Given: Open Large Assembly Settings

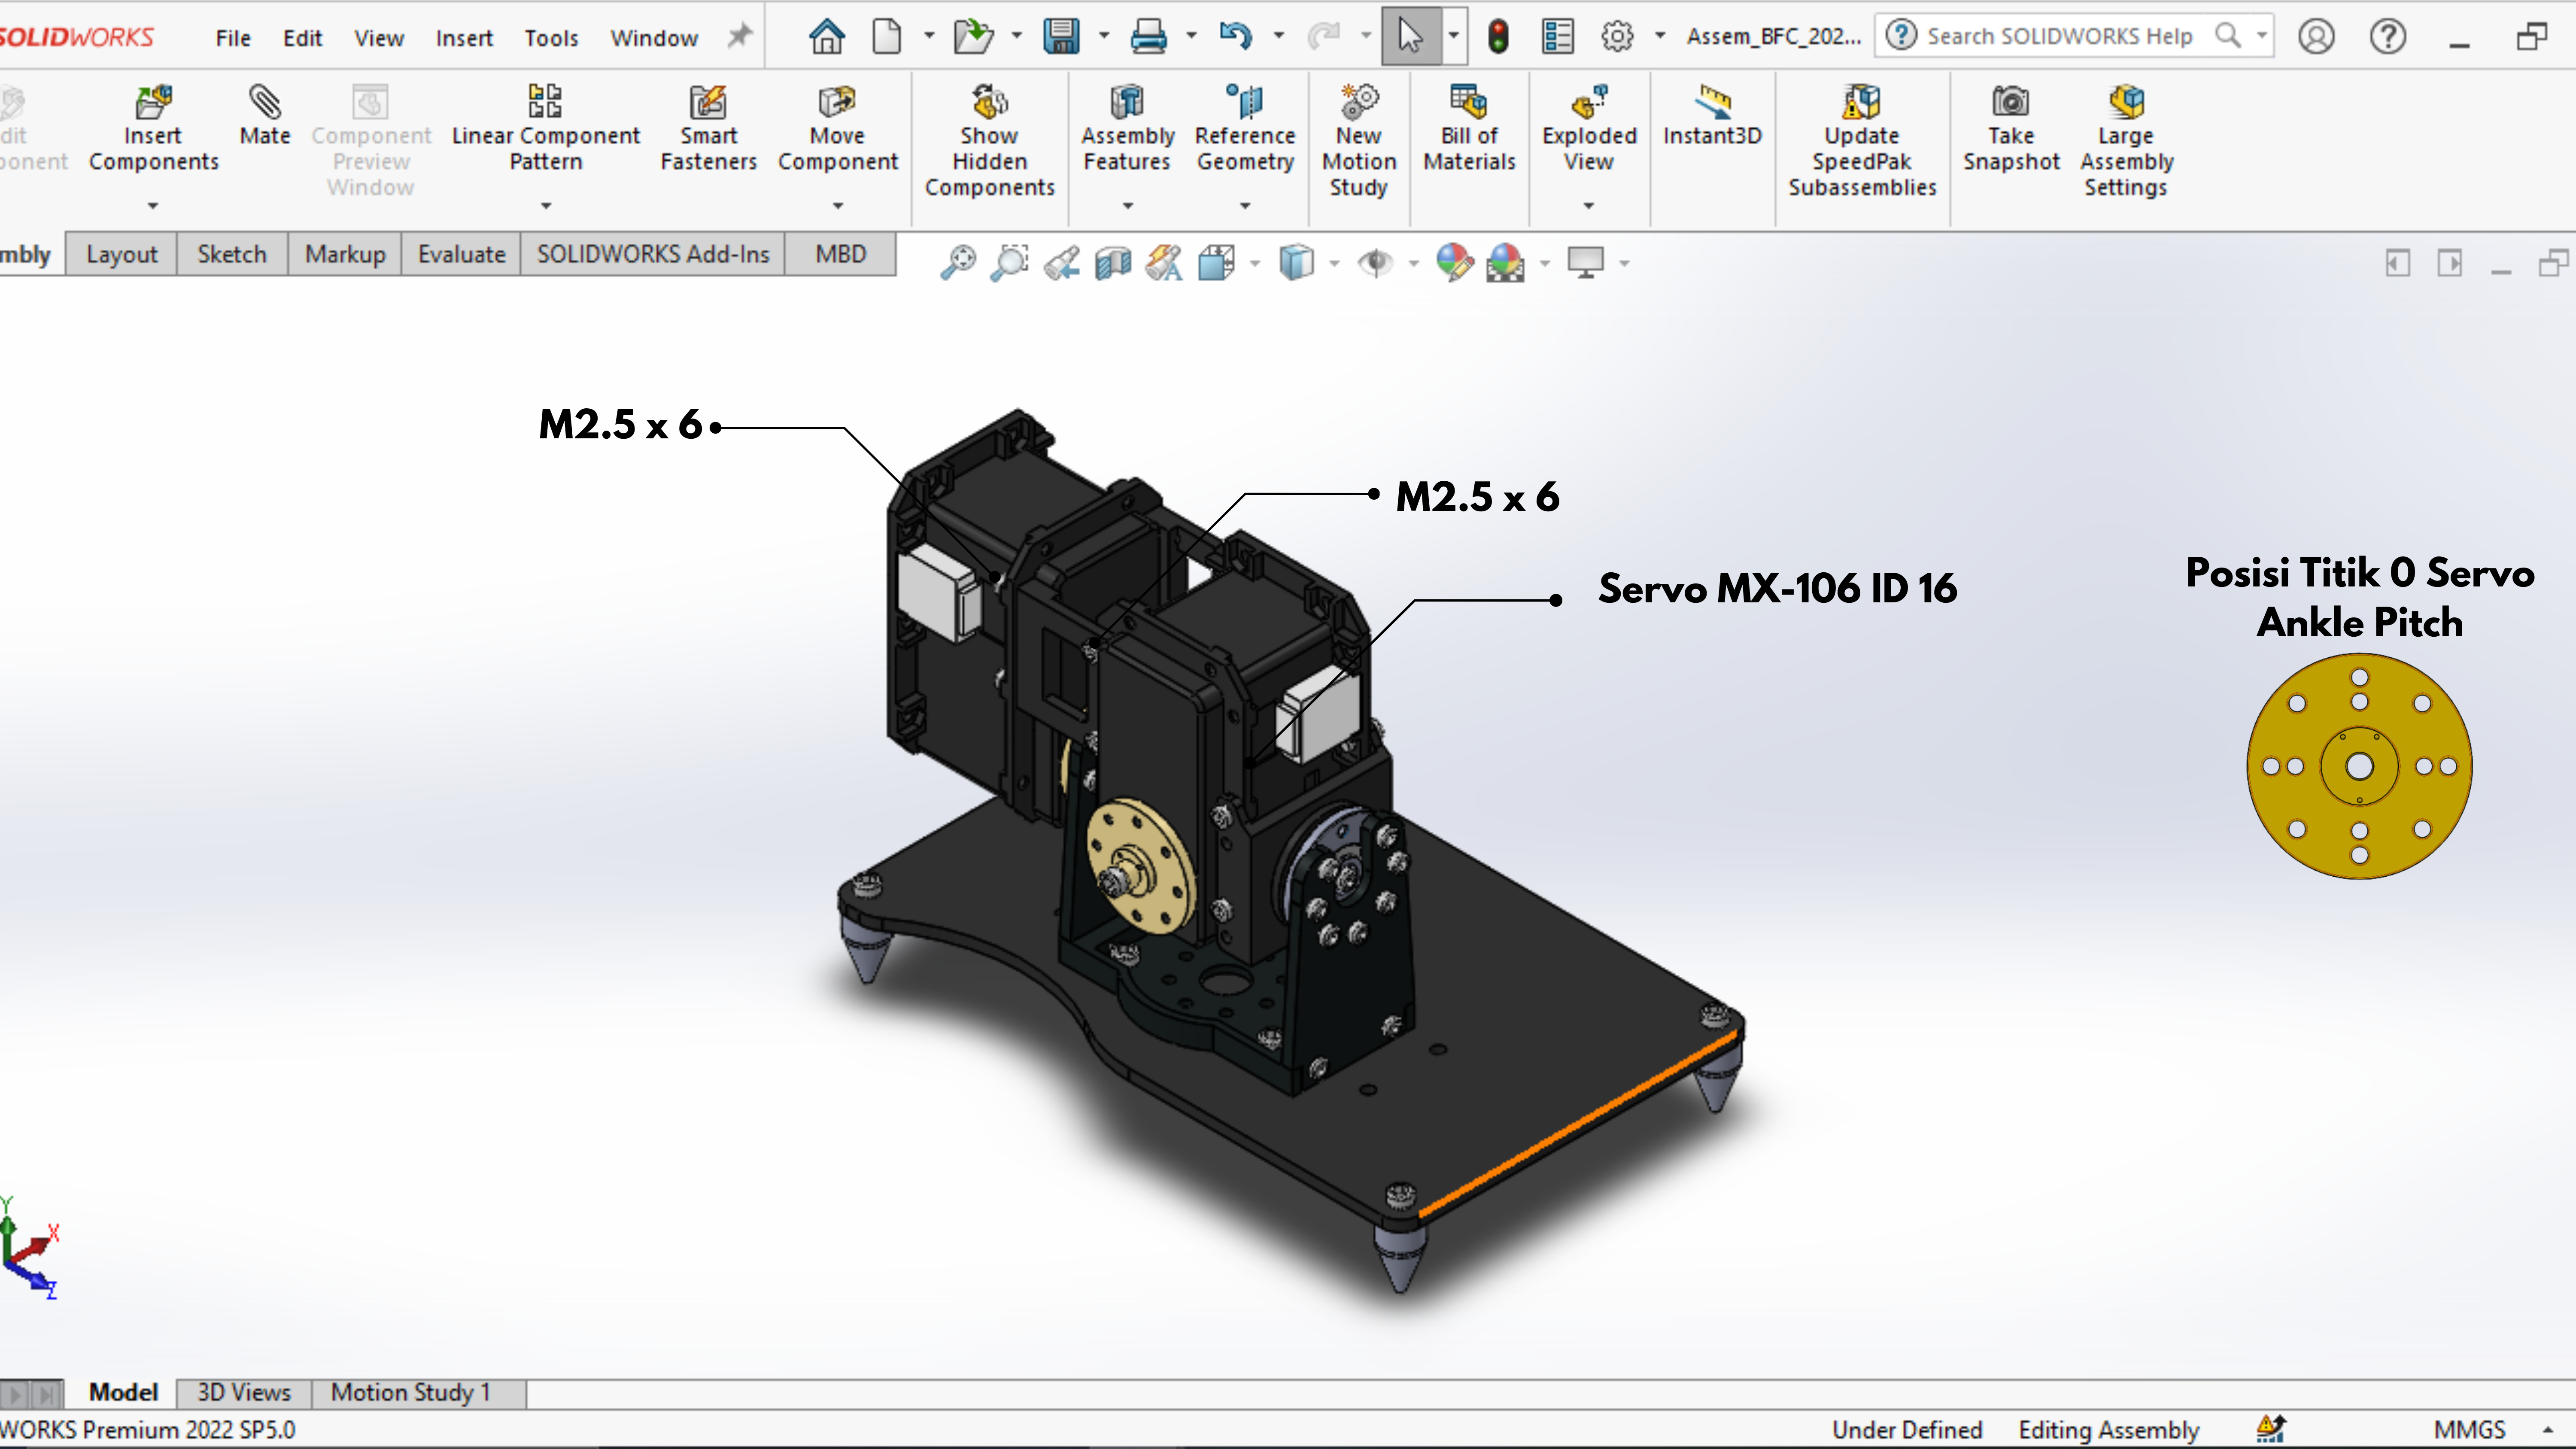Looking at the screenshot, I should (2126, 141).
